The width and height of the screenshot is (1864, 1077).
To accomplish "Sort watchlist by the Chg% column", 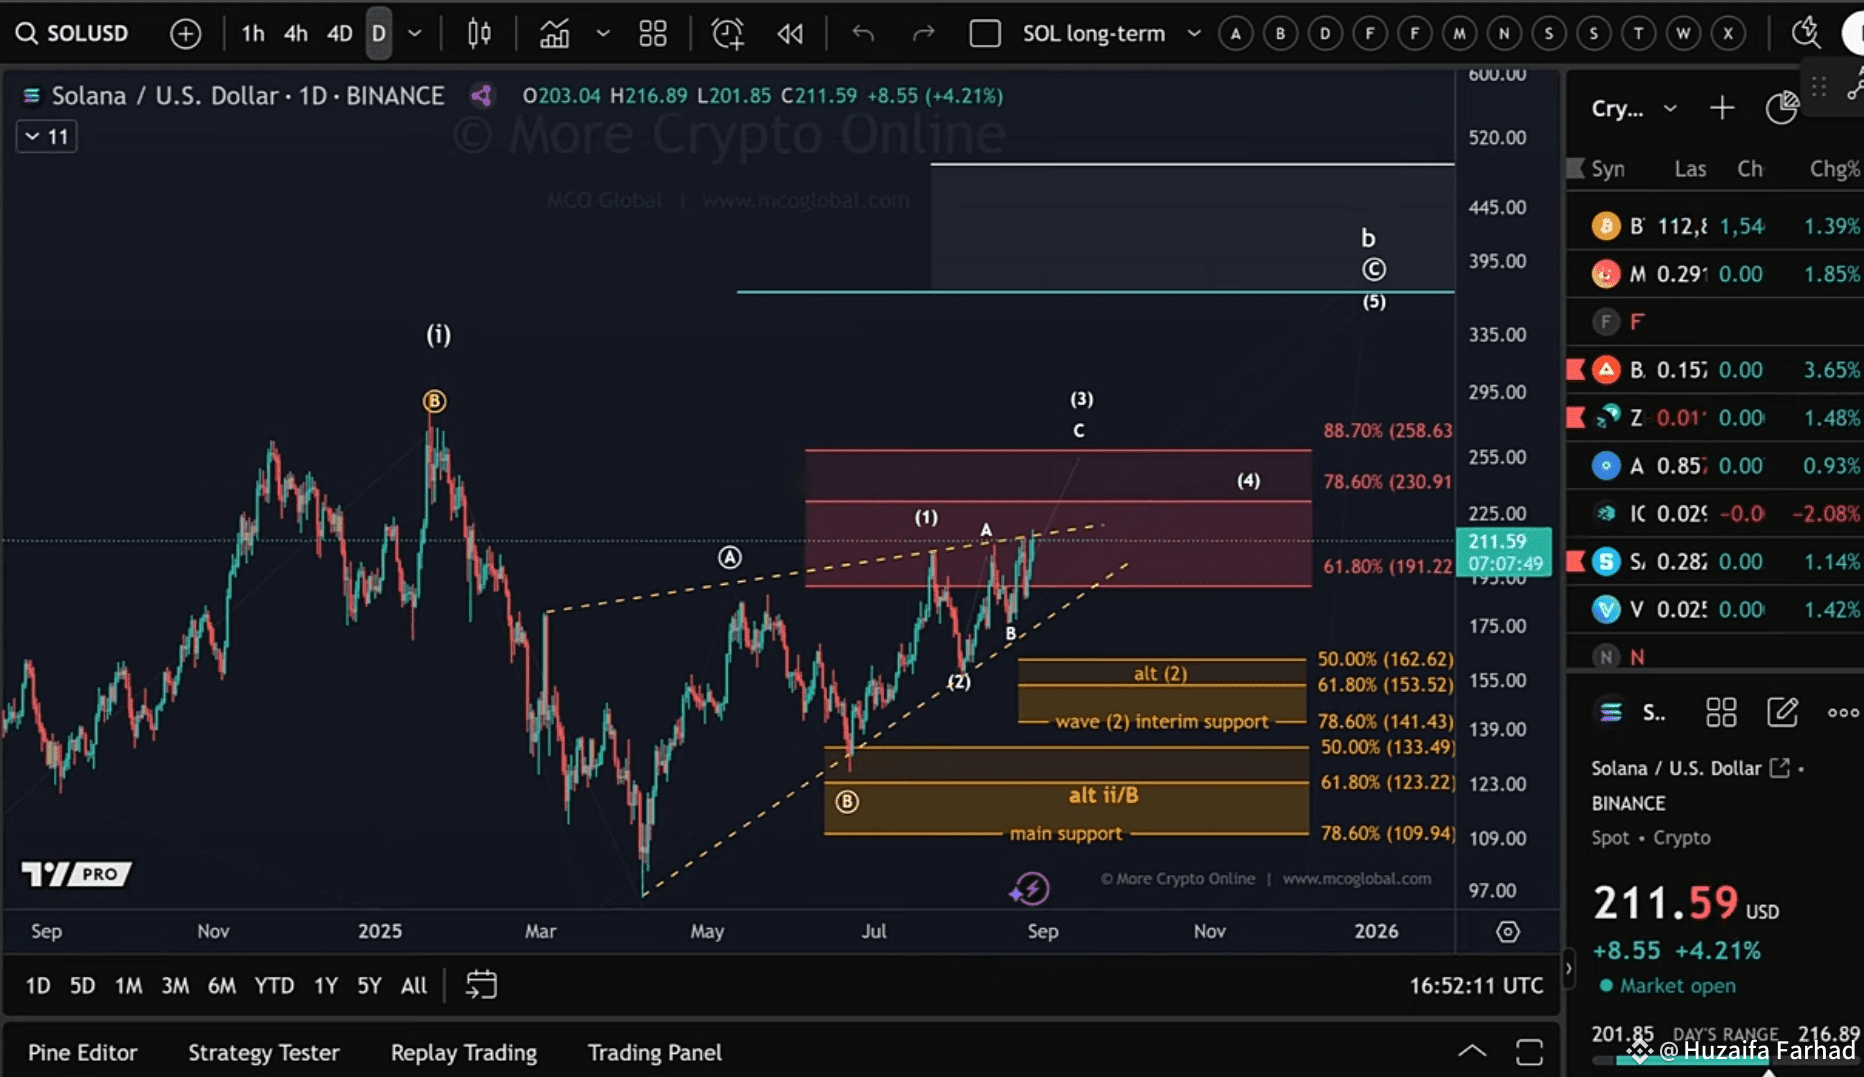I will (1834, 169).
